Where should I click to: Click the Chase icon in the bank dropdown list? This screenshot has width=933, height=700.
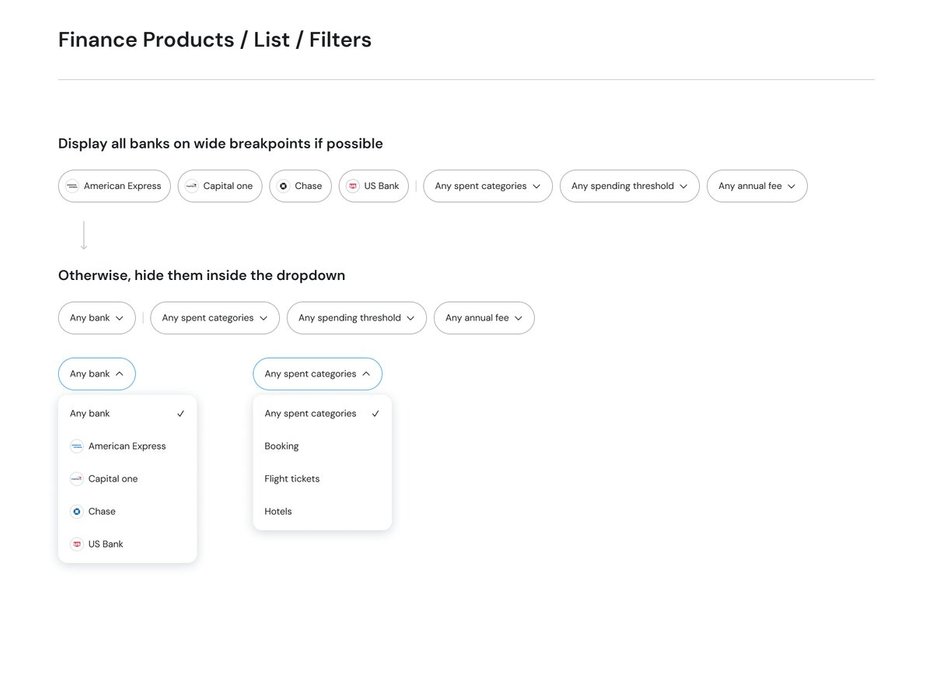click(x=77, y=512)
